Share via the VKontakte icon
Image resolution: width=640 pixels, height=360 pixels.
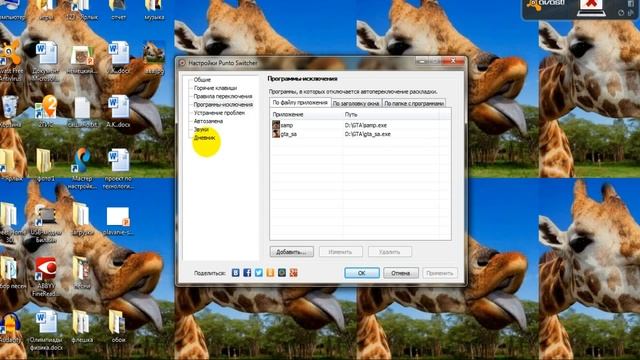click(236, 273)
